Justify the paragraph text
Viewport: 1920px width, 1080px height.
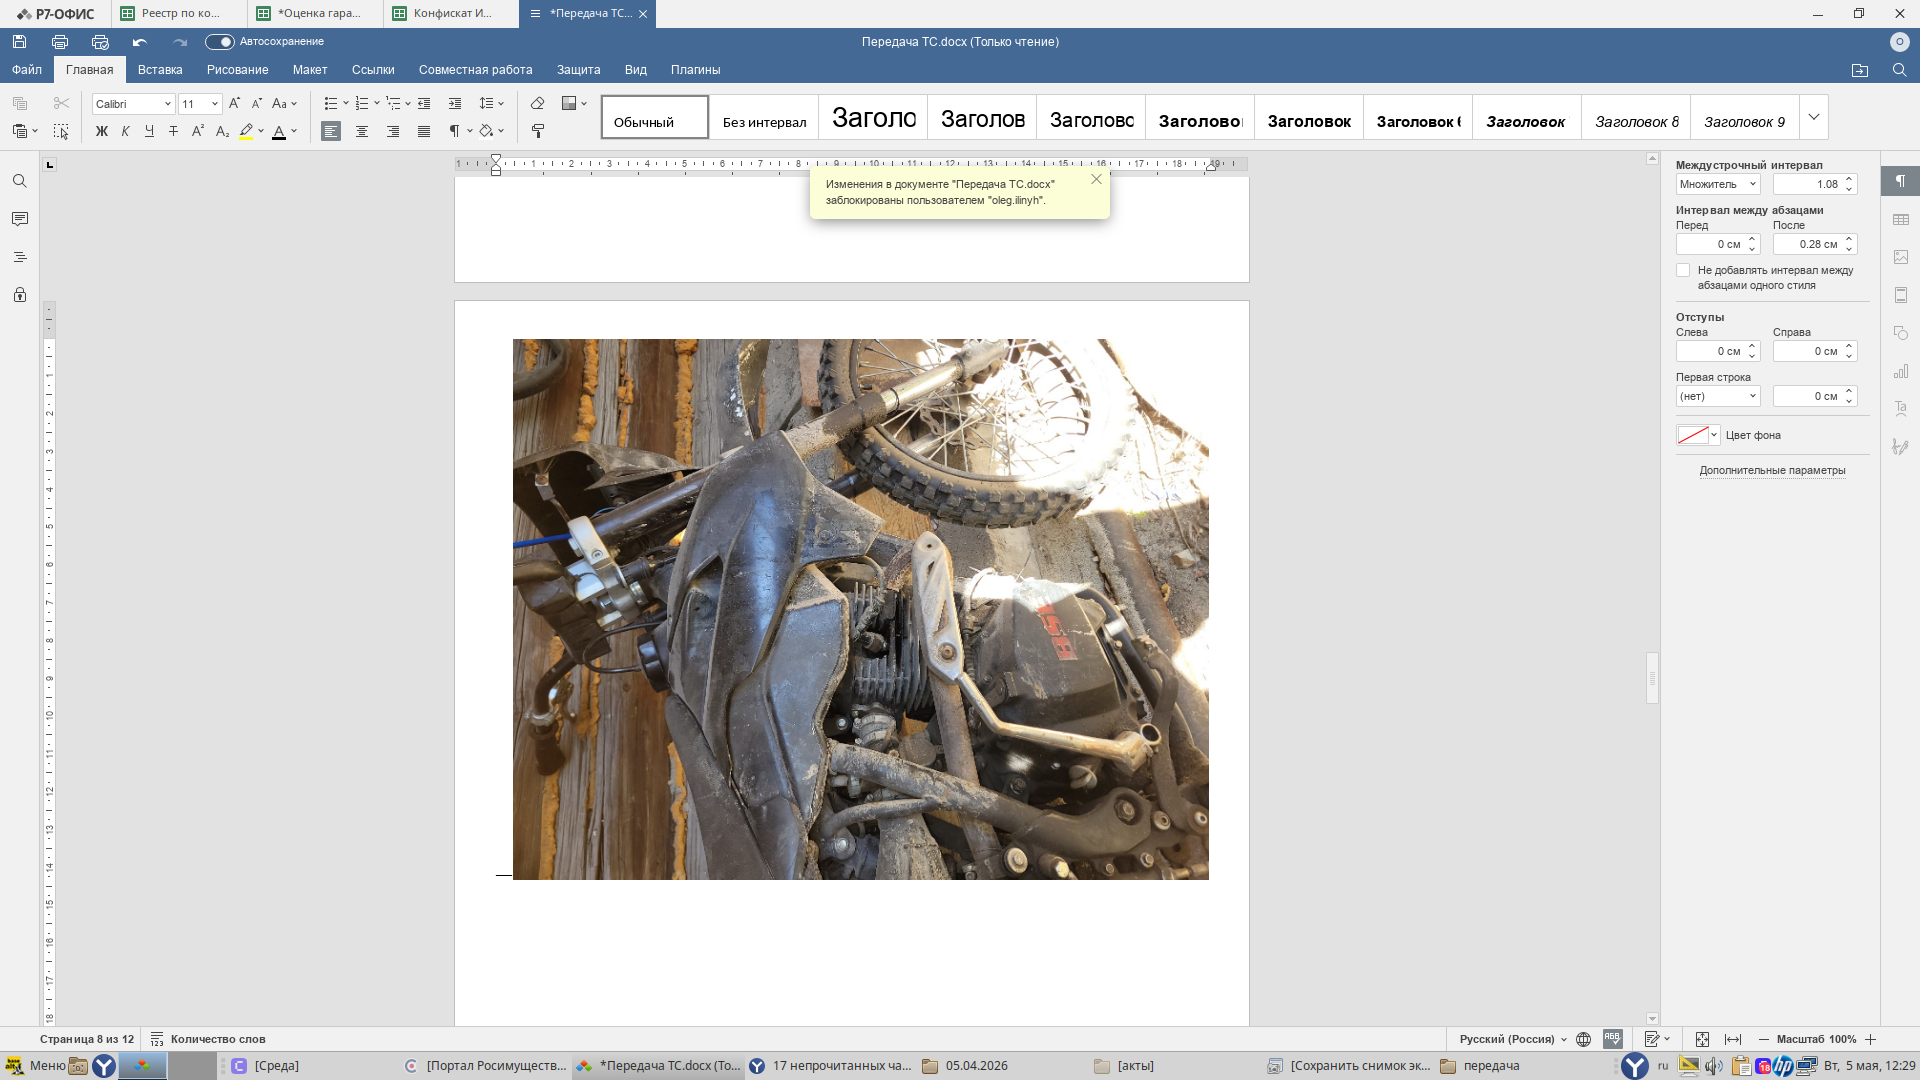(x=424, y=131)
